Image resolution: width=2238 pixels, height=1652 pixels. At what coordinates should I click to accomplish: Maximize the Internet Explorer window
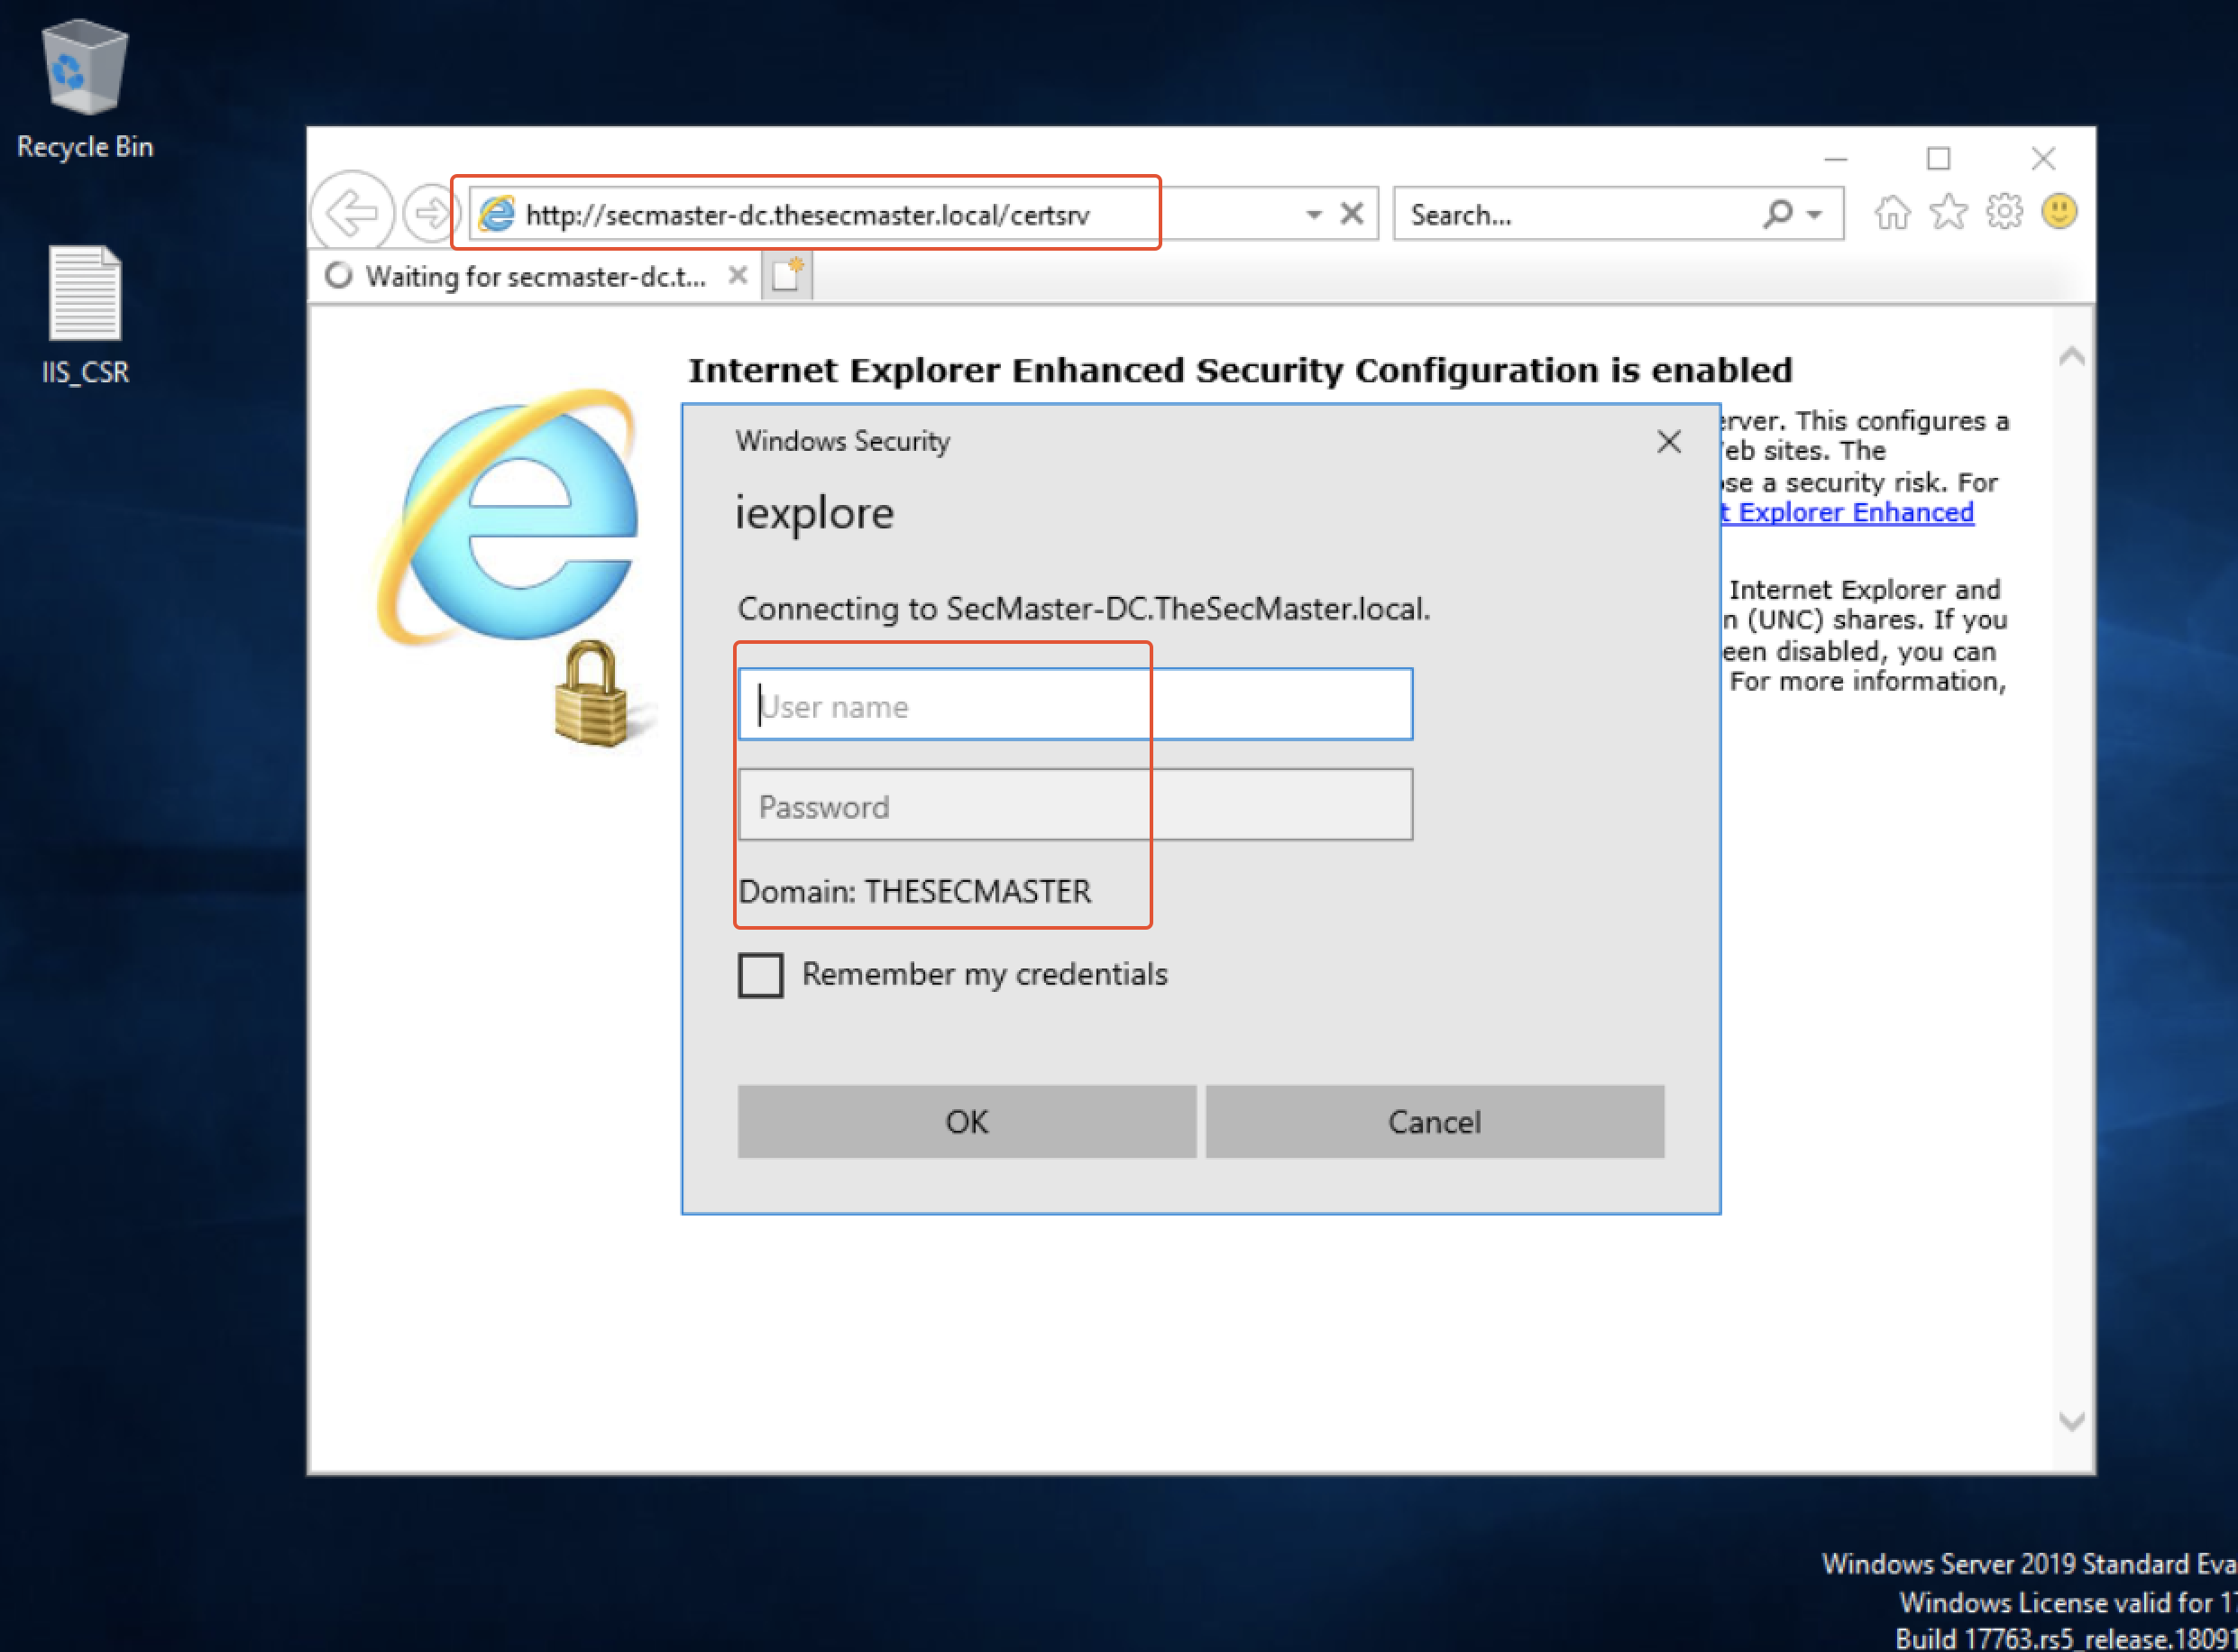tap(1938, 158)
